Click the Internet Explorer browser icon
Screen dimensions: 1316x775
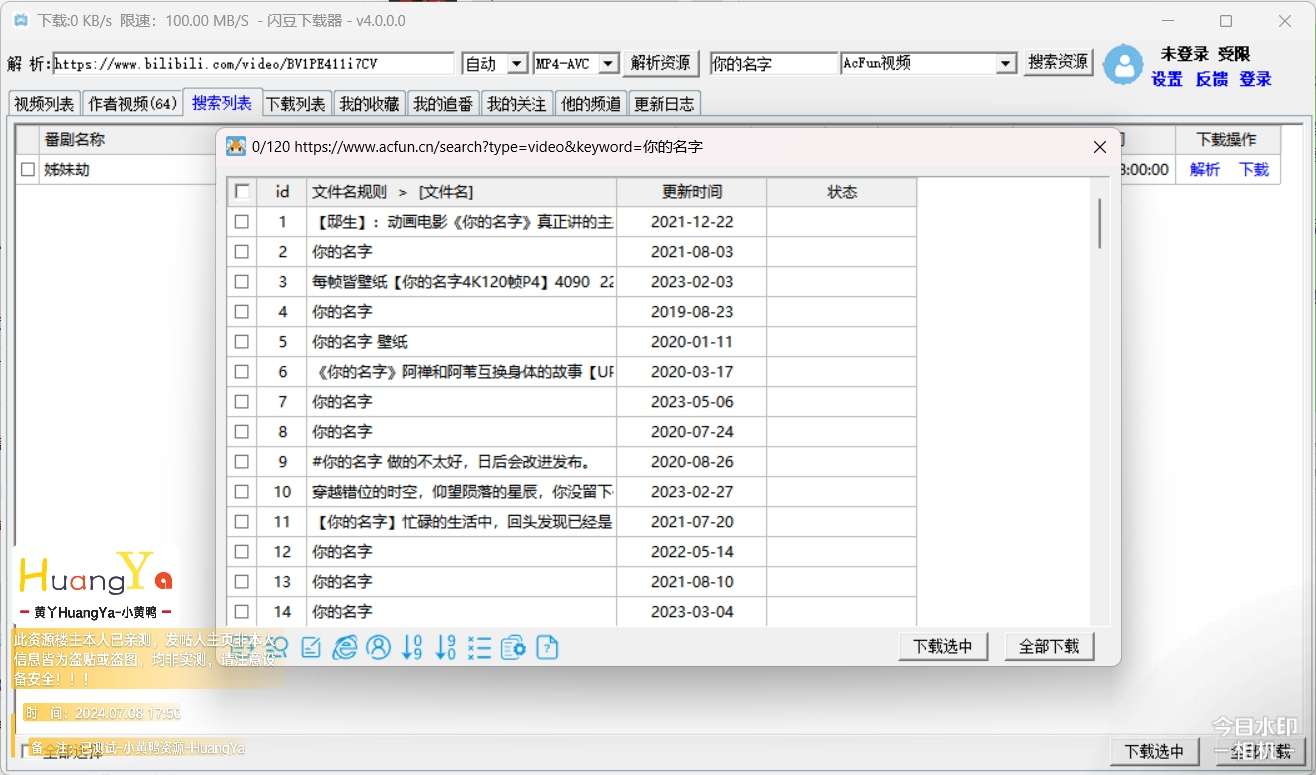(x=345, y=648)
